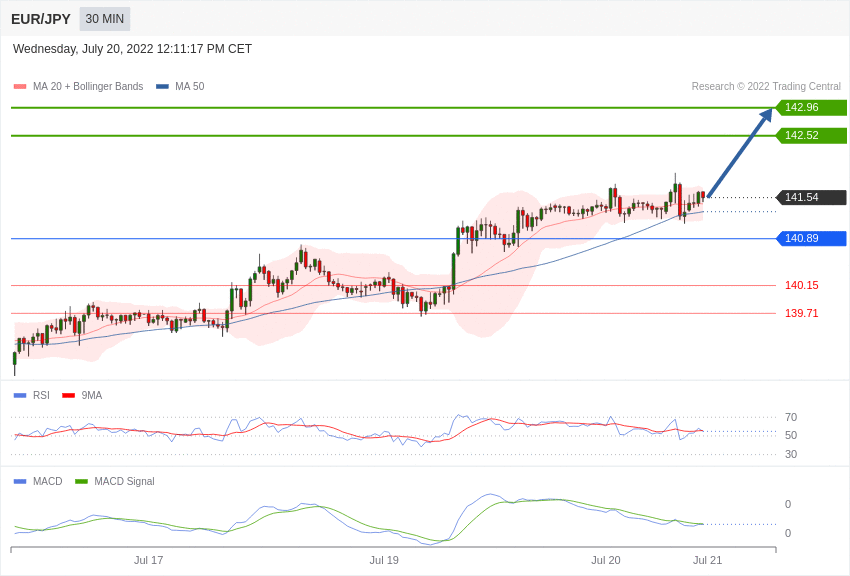The width and height of the screenshot is (850, 576).
Task: Click the 141.54 current price tag
Action: pyautogui.click(x=812, y=197)
